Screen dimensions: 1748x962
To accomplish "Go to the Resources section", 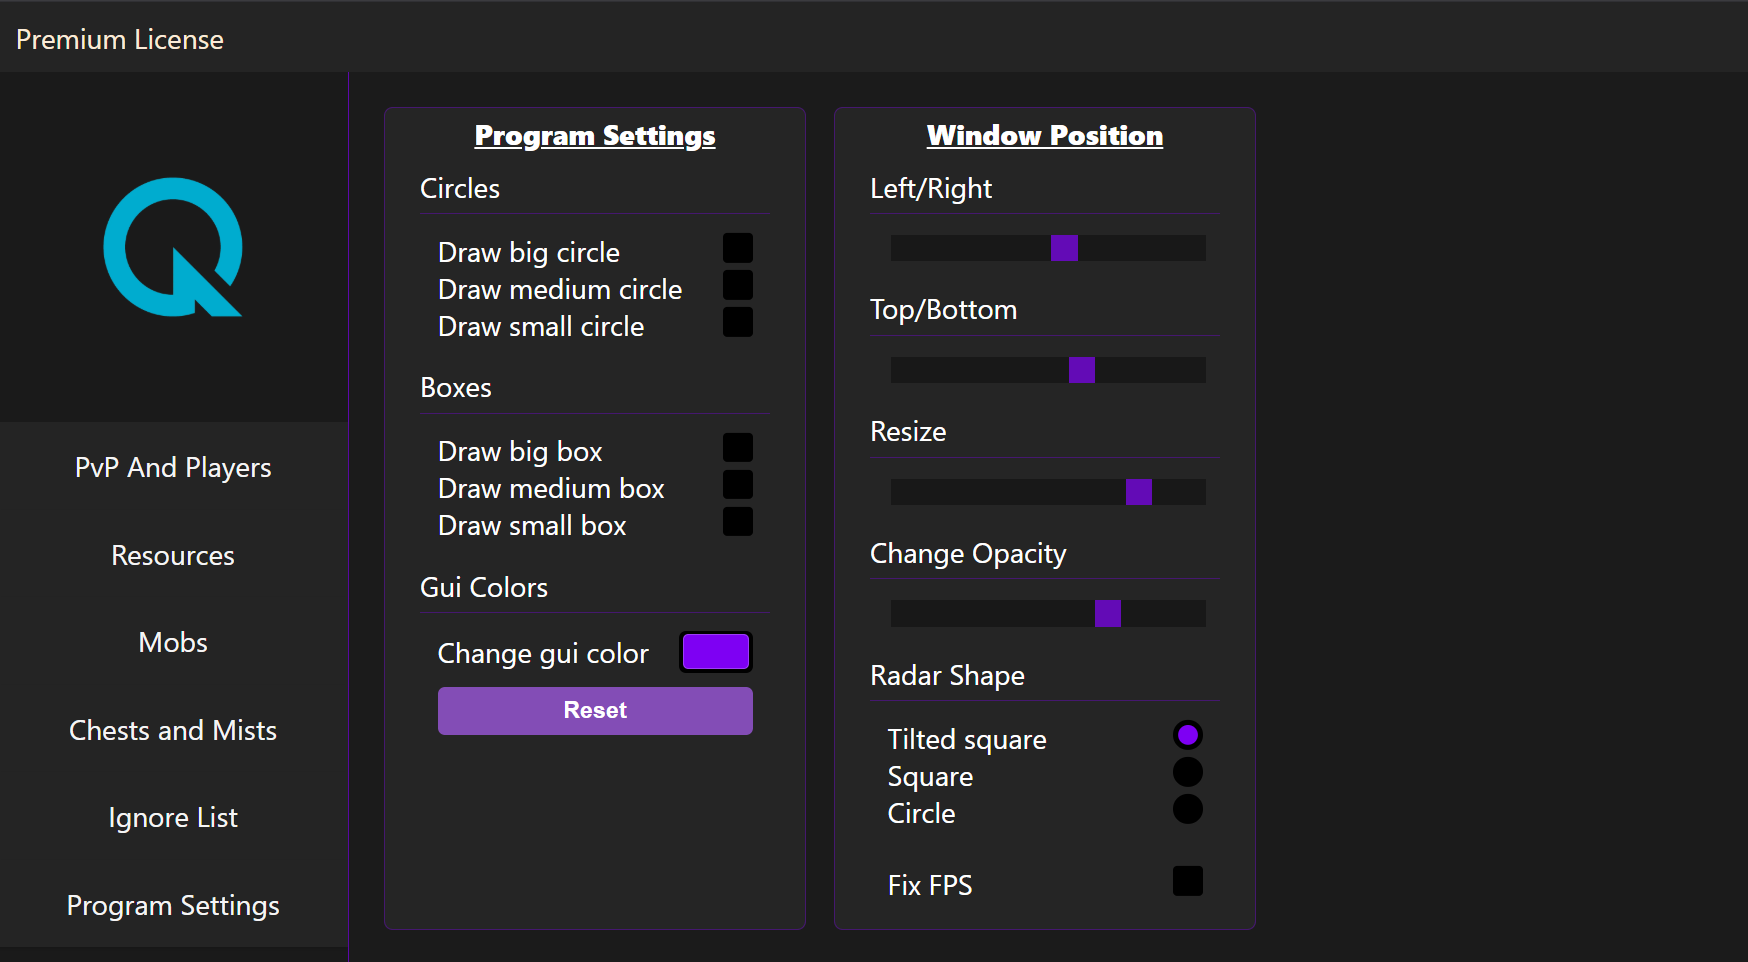I will click(173, 555).
